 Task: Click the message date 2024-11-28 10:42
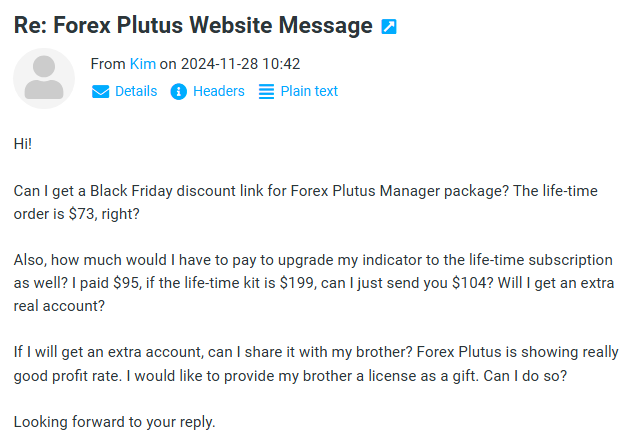(241, 64)
